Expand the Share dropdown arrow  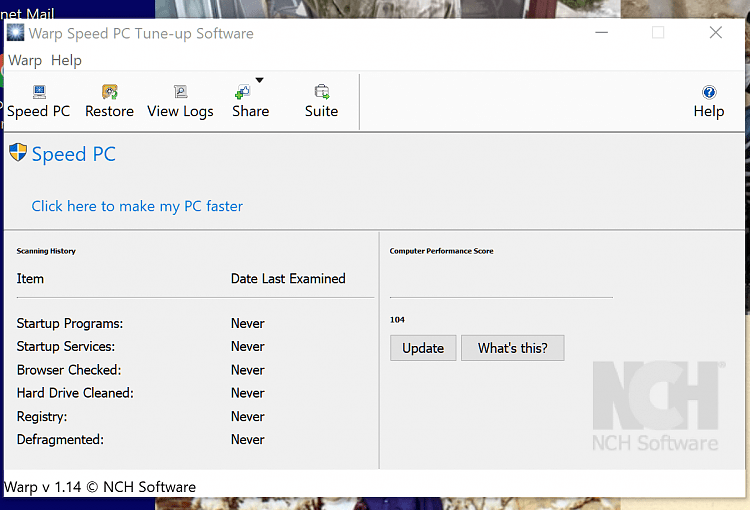259,80
